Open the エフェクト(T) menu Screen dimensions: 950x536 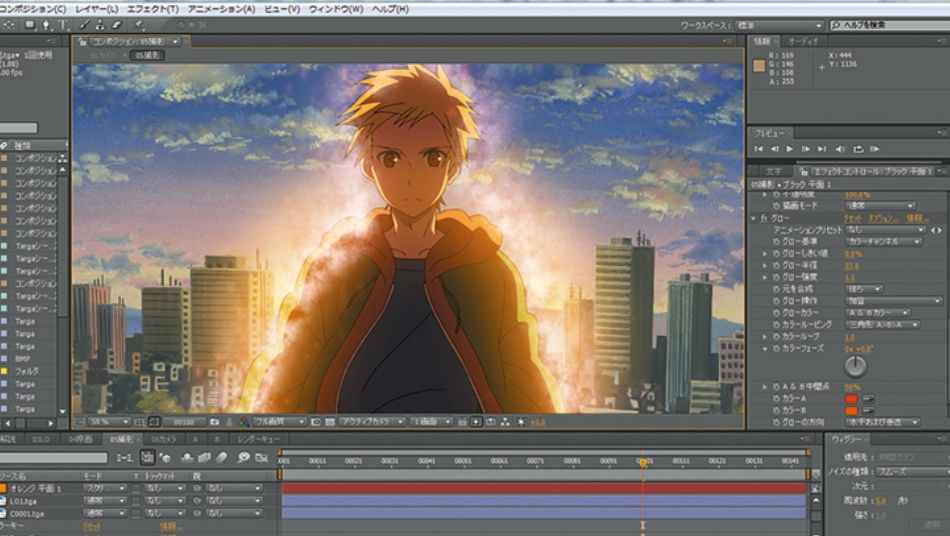[153, 9]
